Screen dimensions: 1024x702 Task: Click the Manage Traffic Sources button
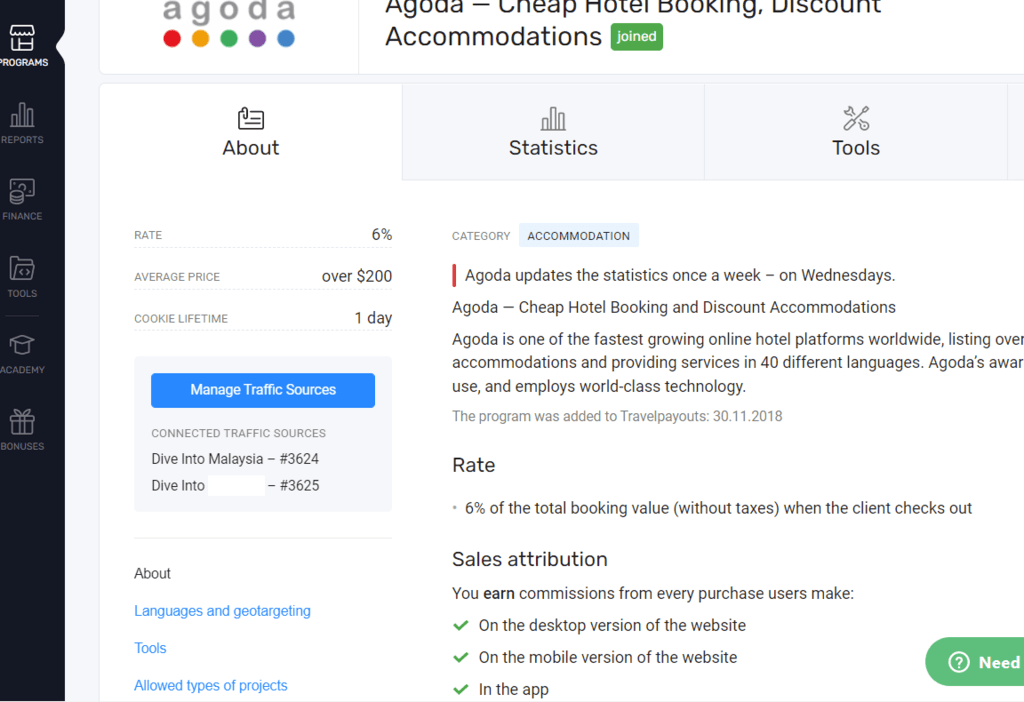pos(263,390)
